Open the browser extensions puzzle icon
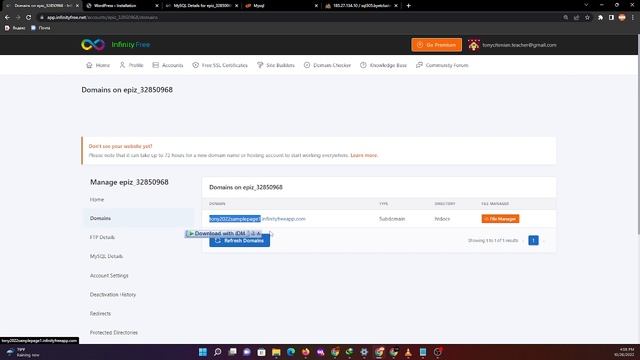Screen dimensions: 640x360 coord(600,18)
